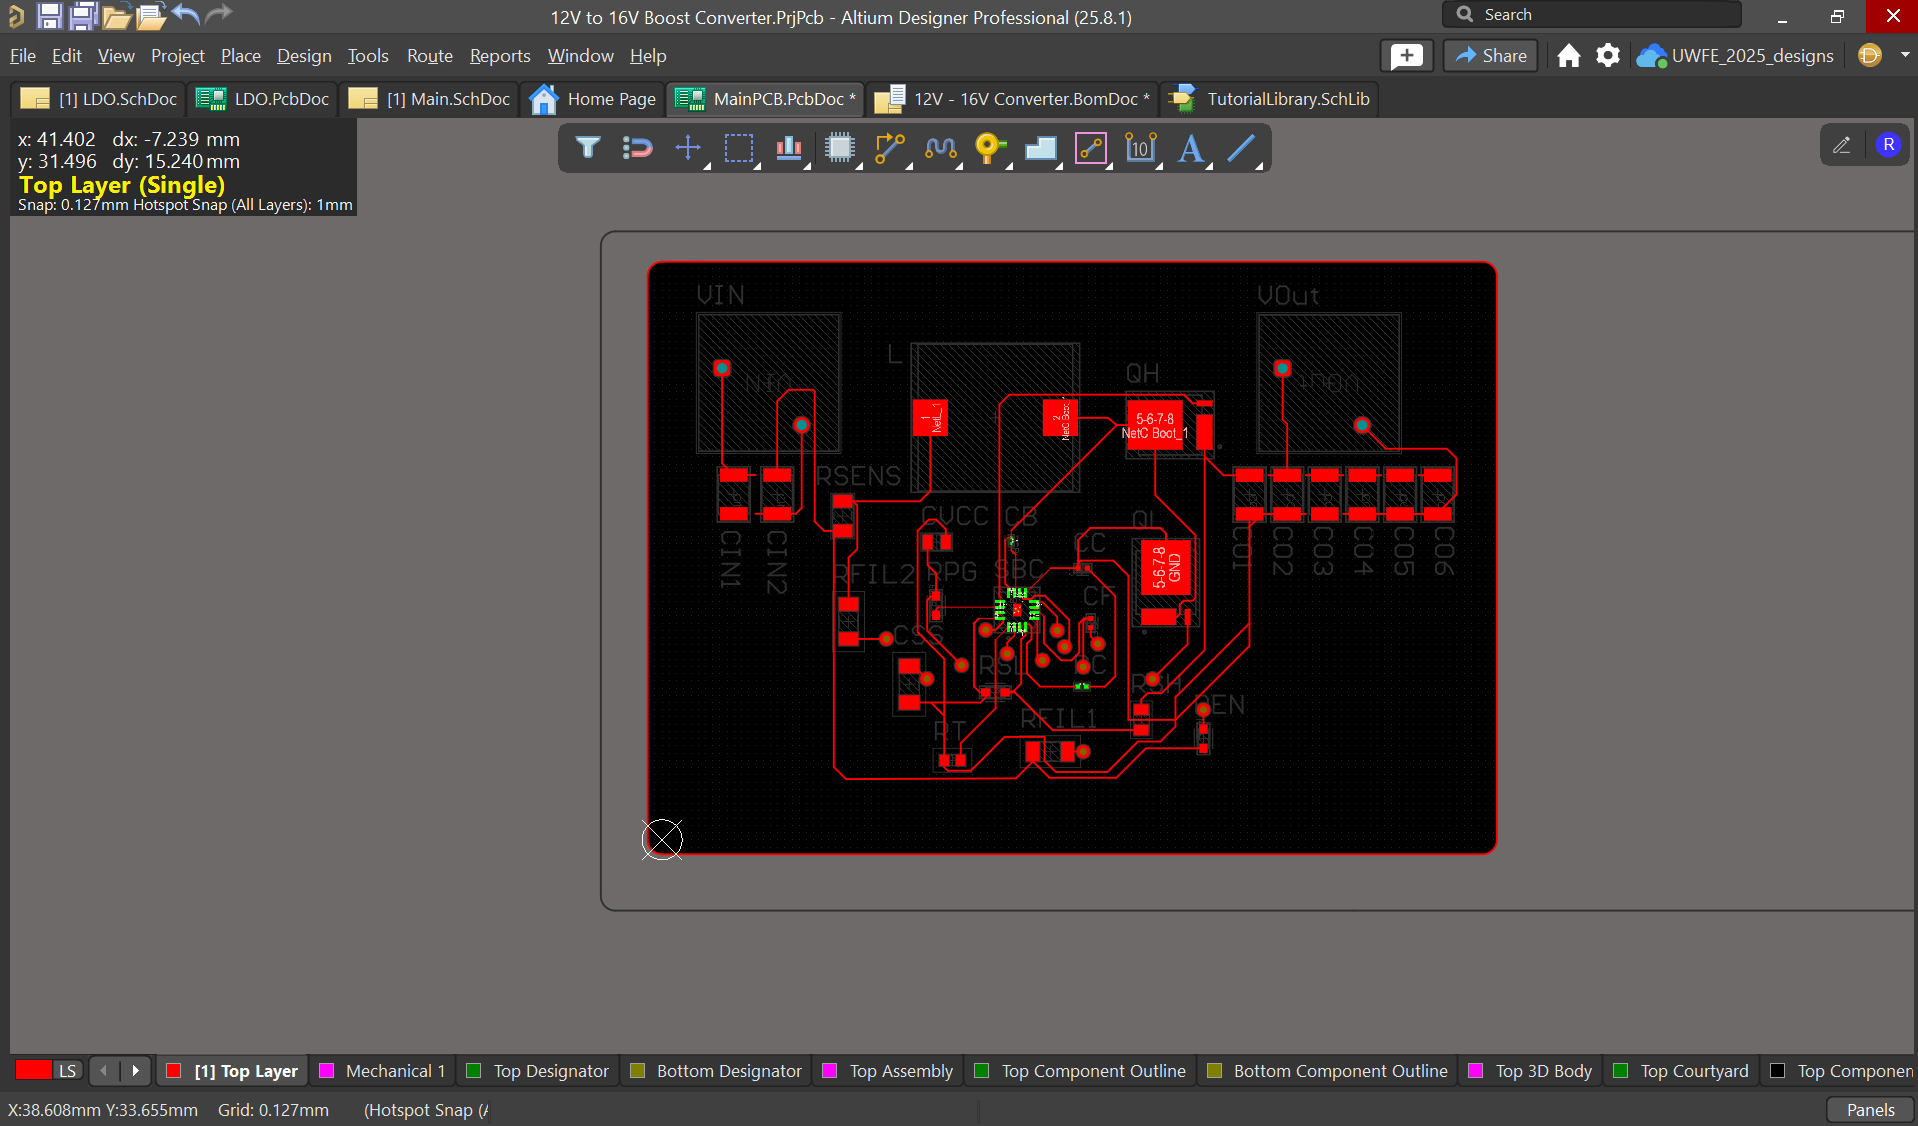Select the Place Component chip tool
The image size is (1918, 1126).
(x=840, y=148)
